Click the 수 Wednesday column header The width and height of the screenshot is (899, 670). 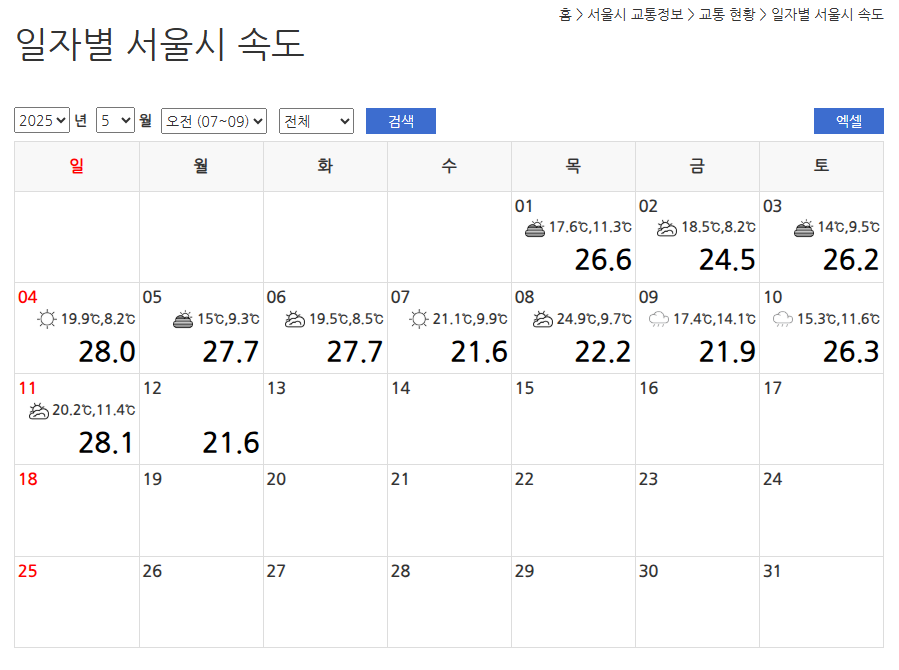click(450, 166)
